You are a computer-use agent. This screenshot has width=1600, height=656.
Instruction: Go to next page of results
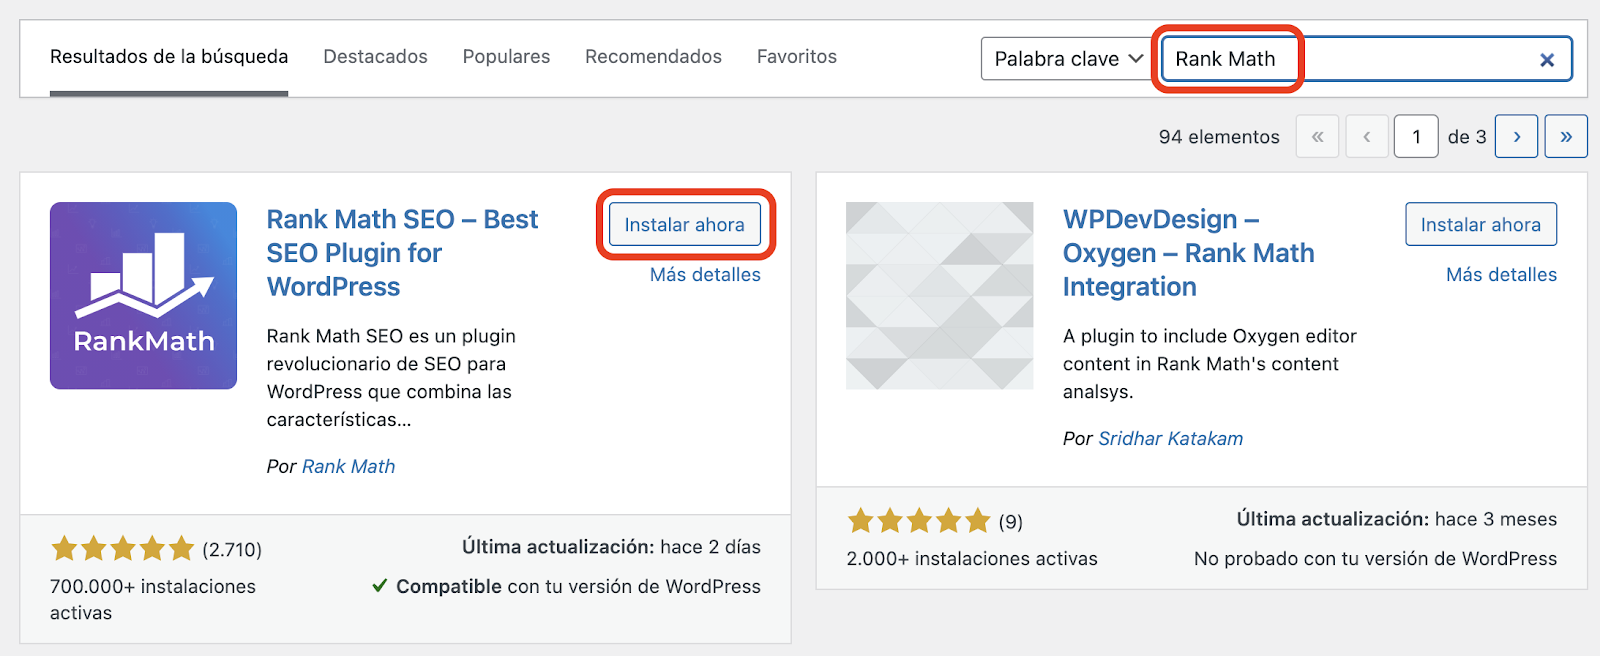click(x=1517, y=137)
